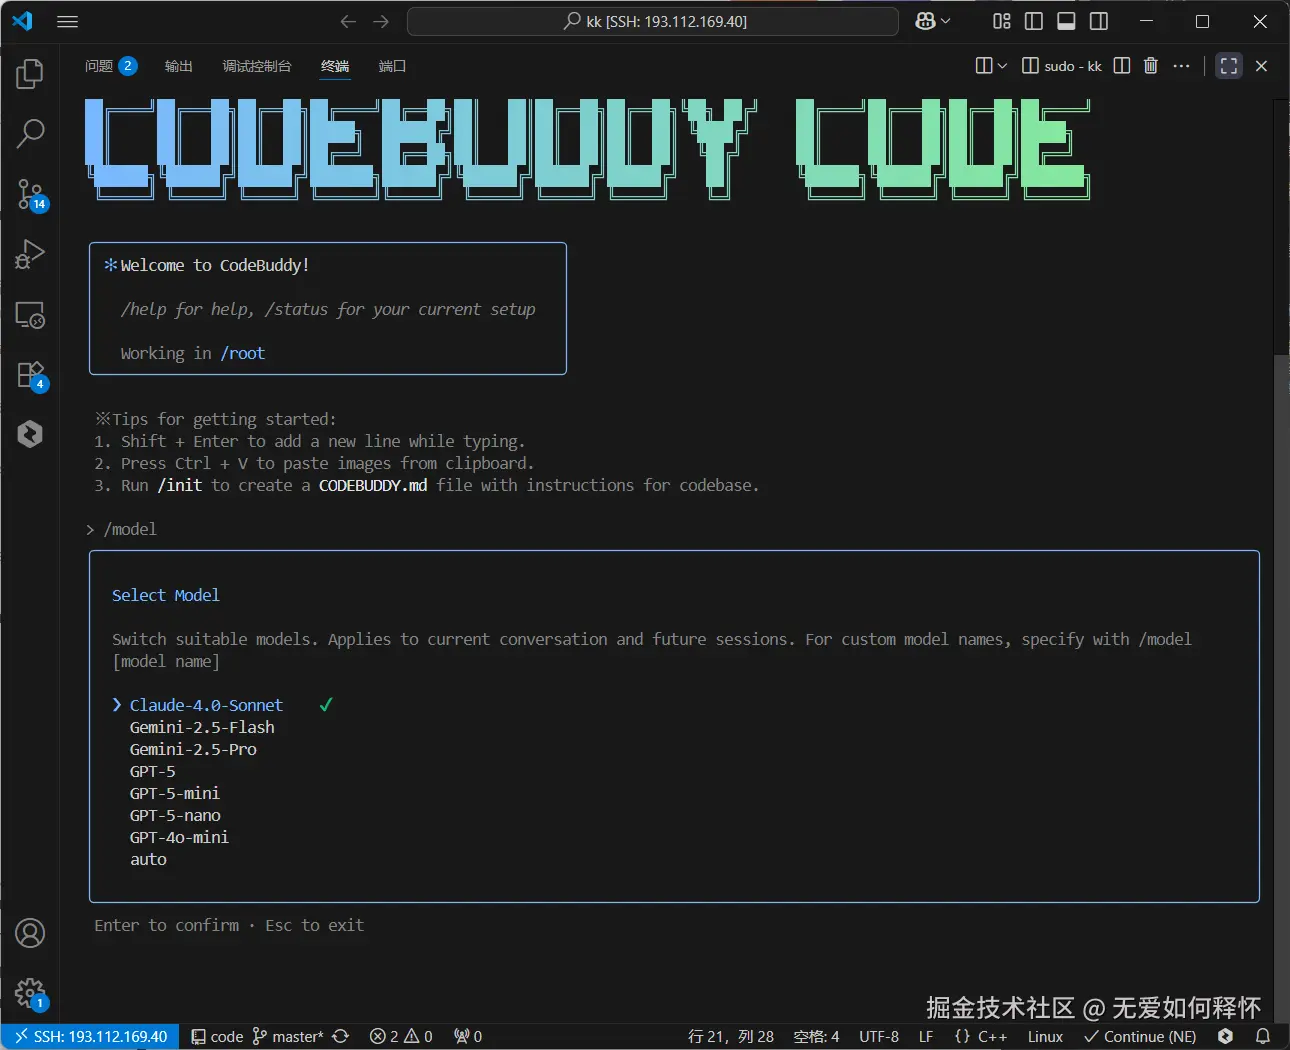1290x1050 pixels.
Task: Click the /model command line
Action: (130, 529)
